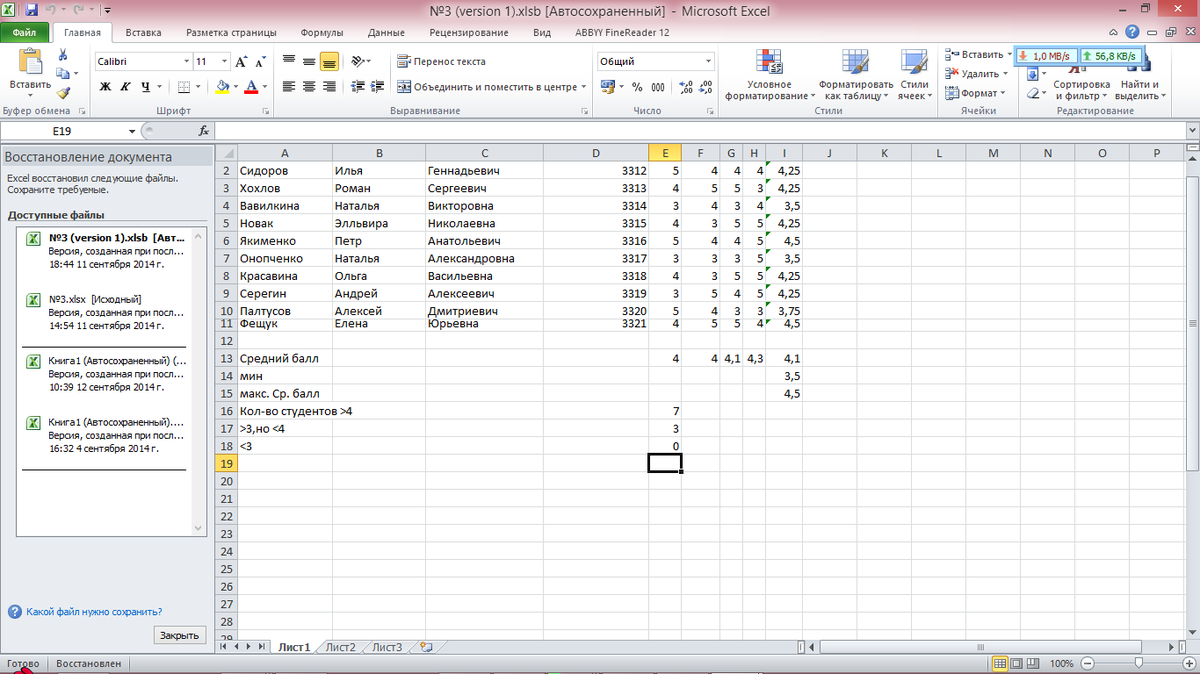Switch to the Лист2 sheet tab
1200x674 pixels.
point(340,647)
